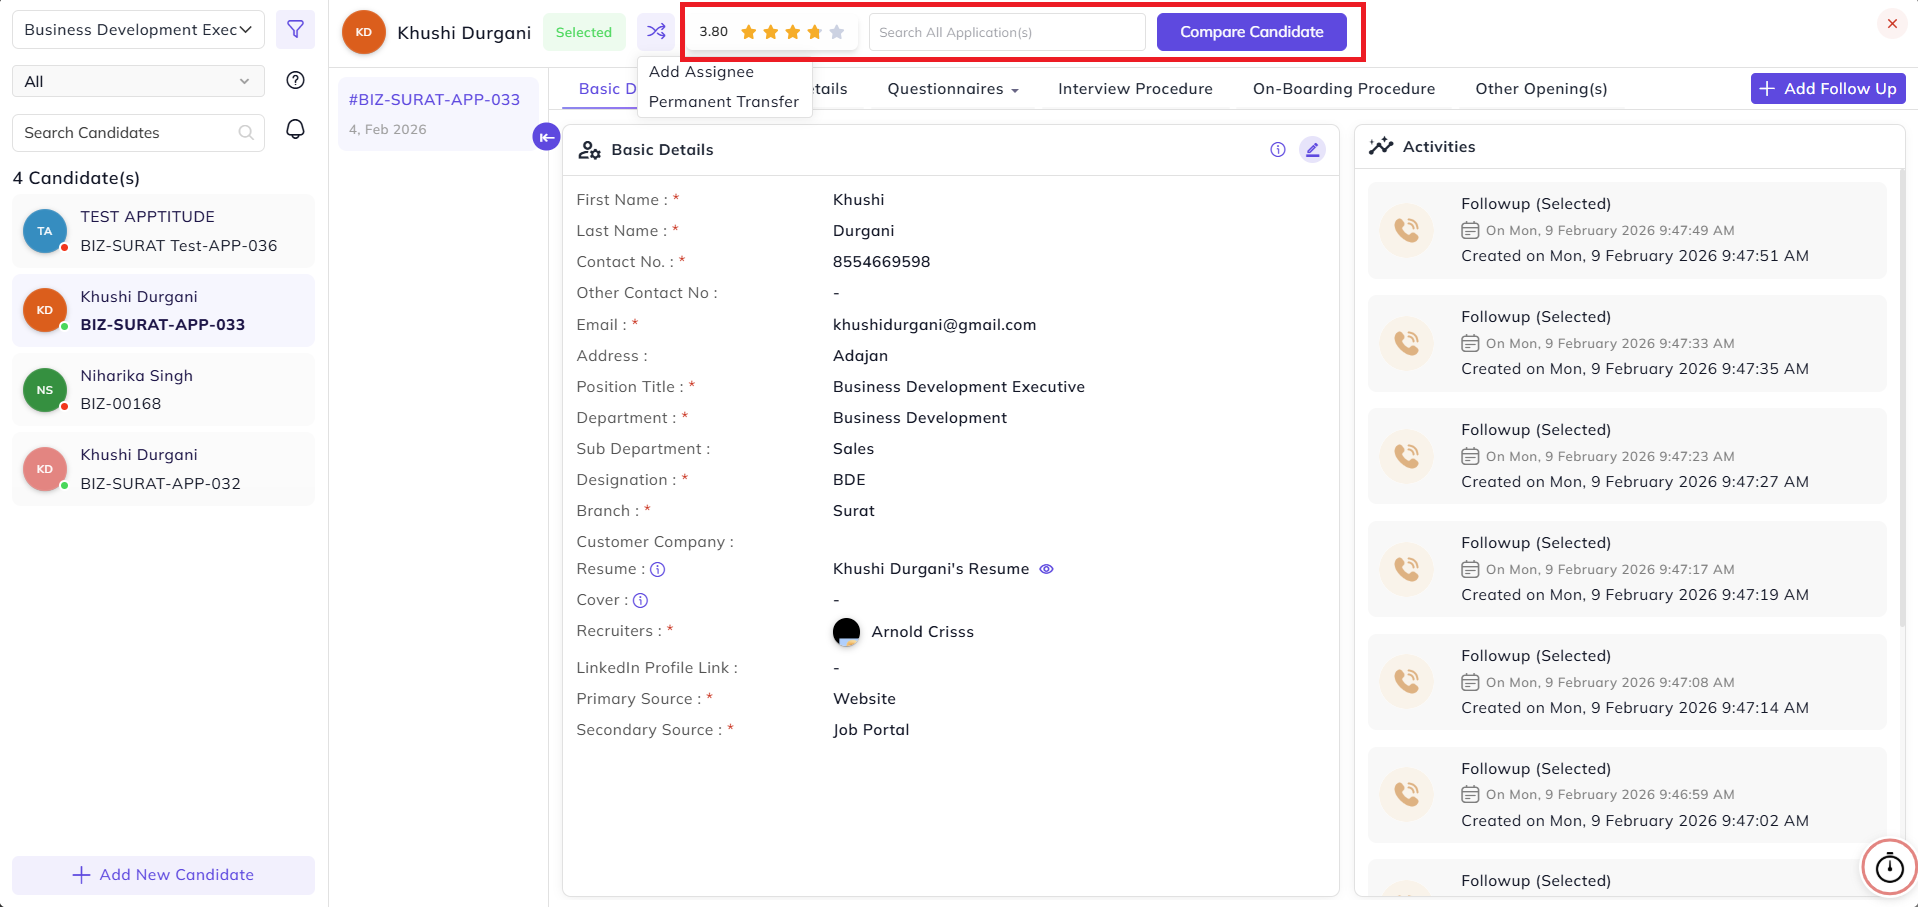
Task: Click the KD avatar in header
Action: (x=364, y=32)
